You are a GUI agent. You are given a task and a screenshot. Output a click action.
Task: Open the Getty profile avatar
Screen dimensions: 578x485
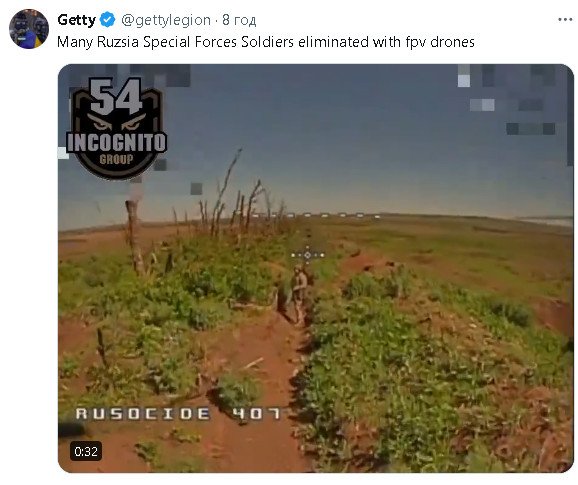29,29
